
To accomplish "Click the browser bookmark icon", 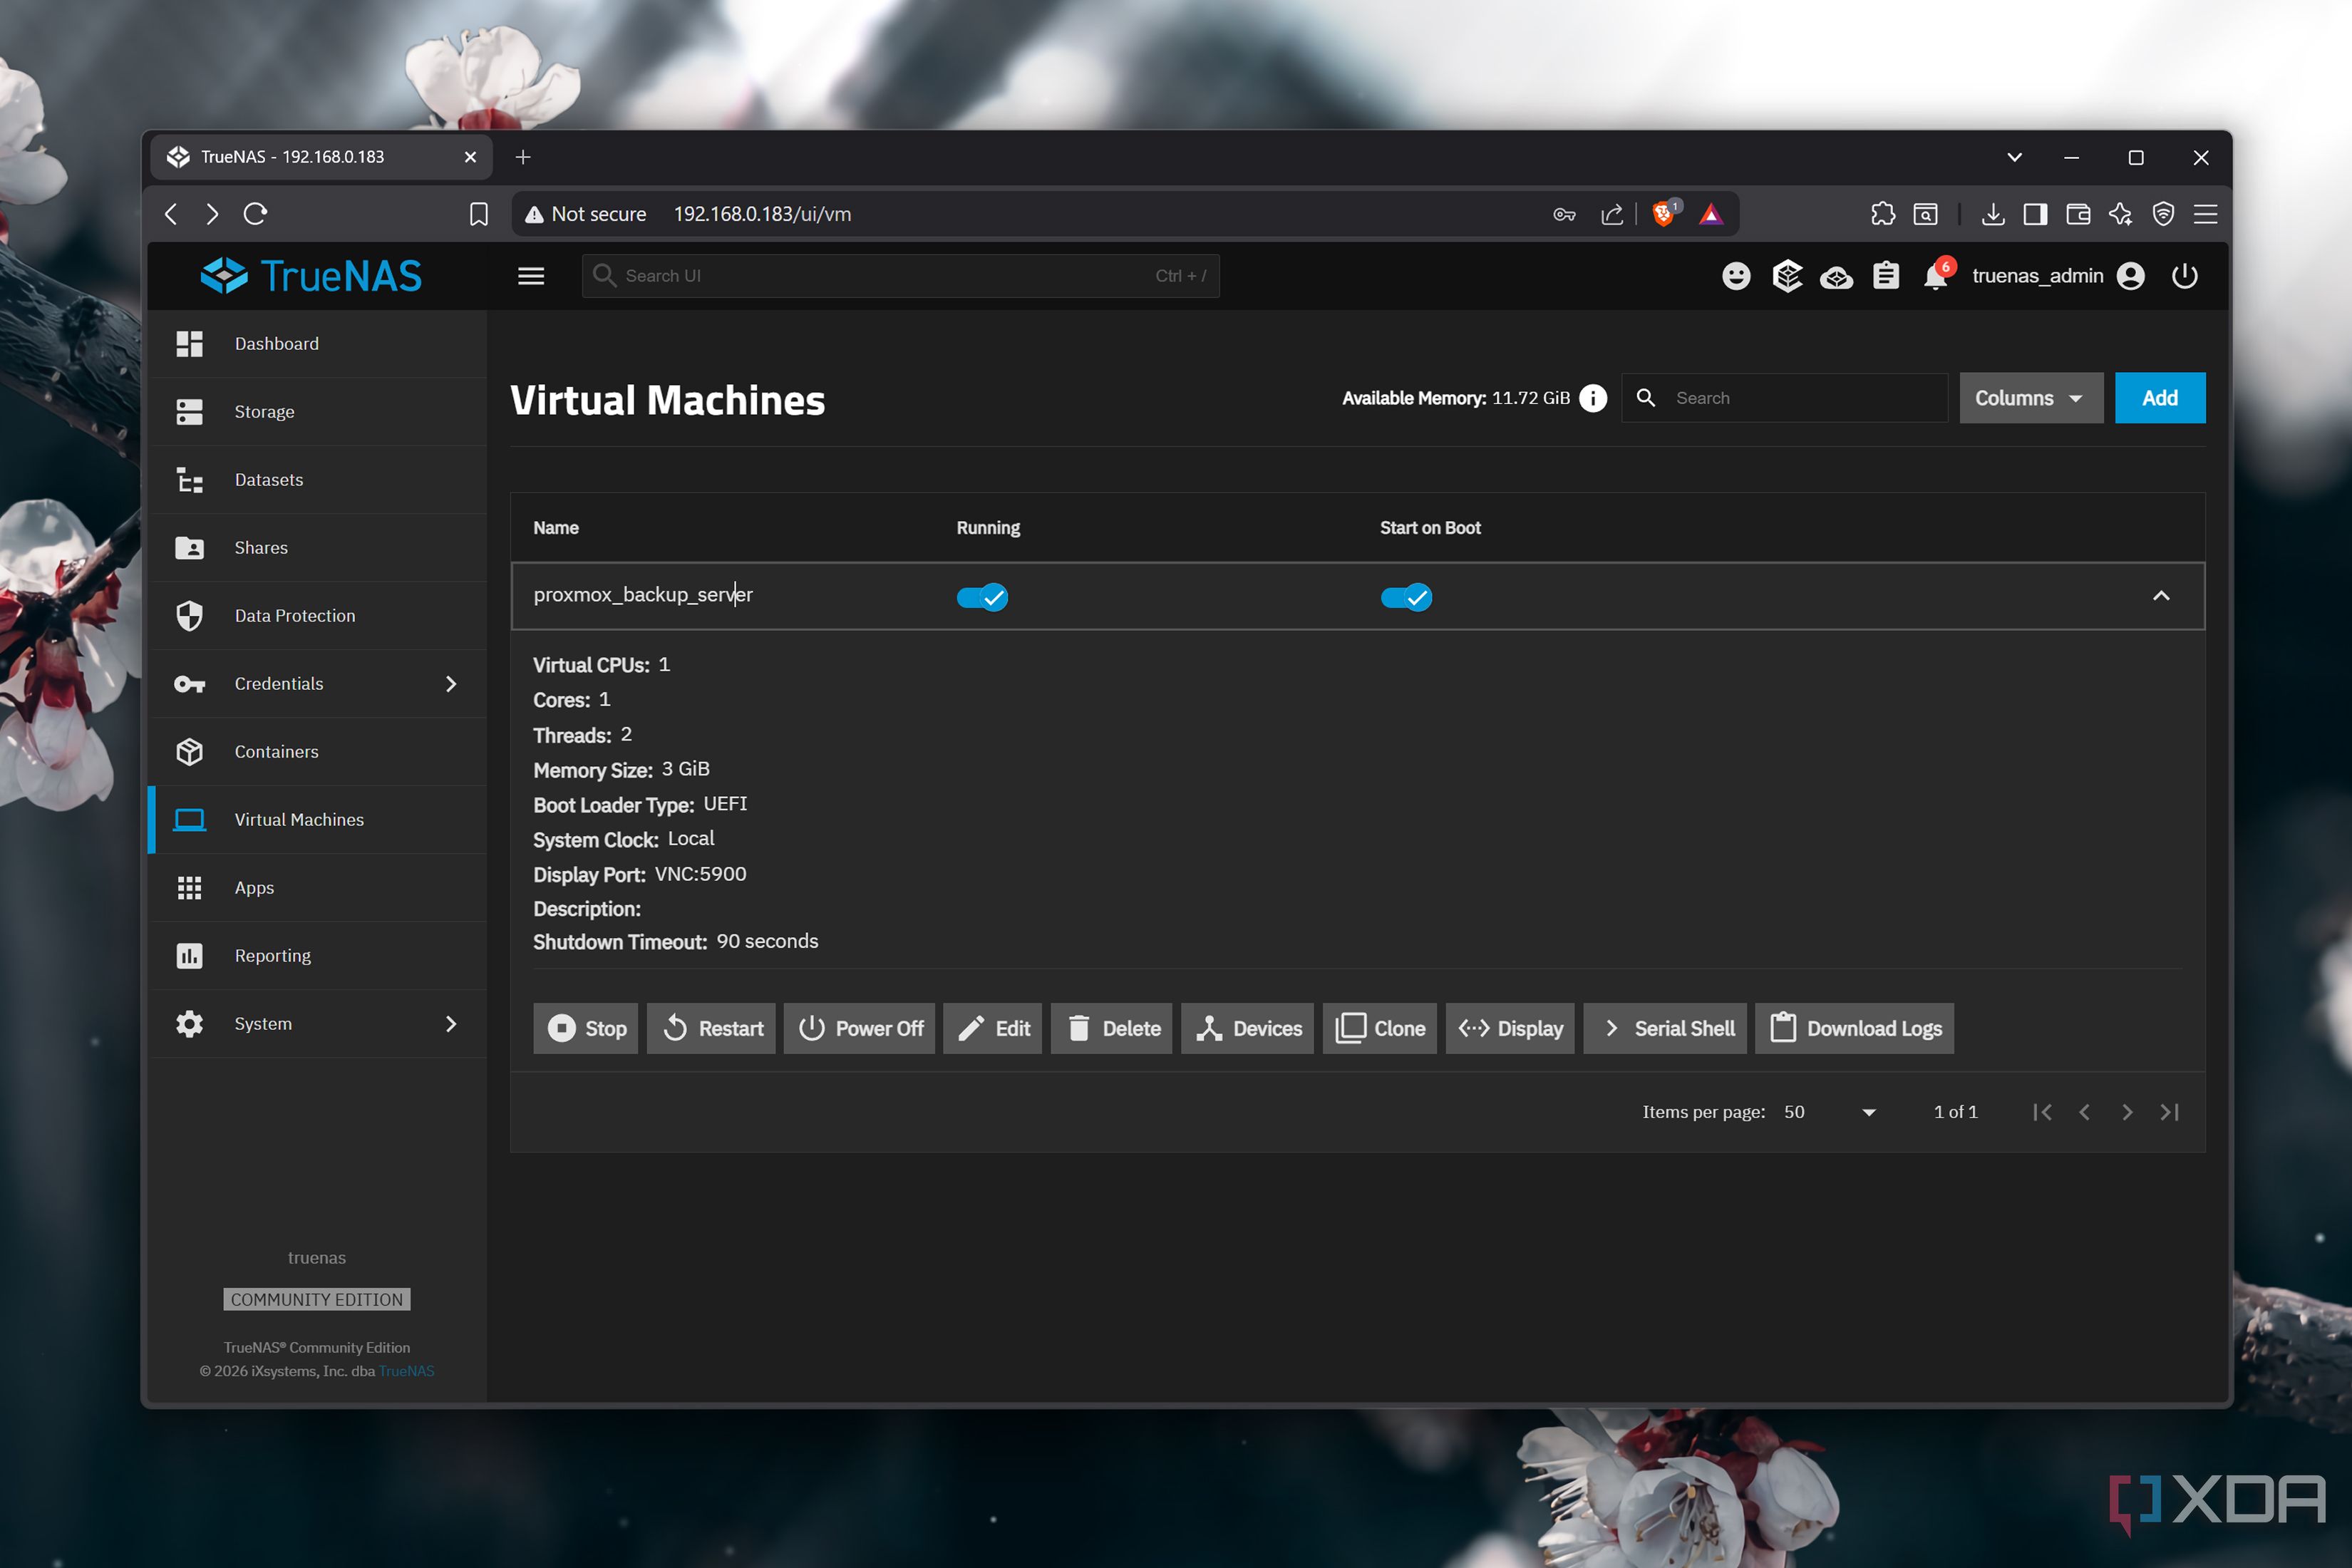I will [479, 214].
